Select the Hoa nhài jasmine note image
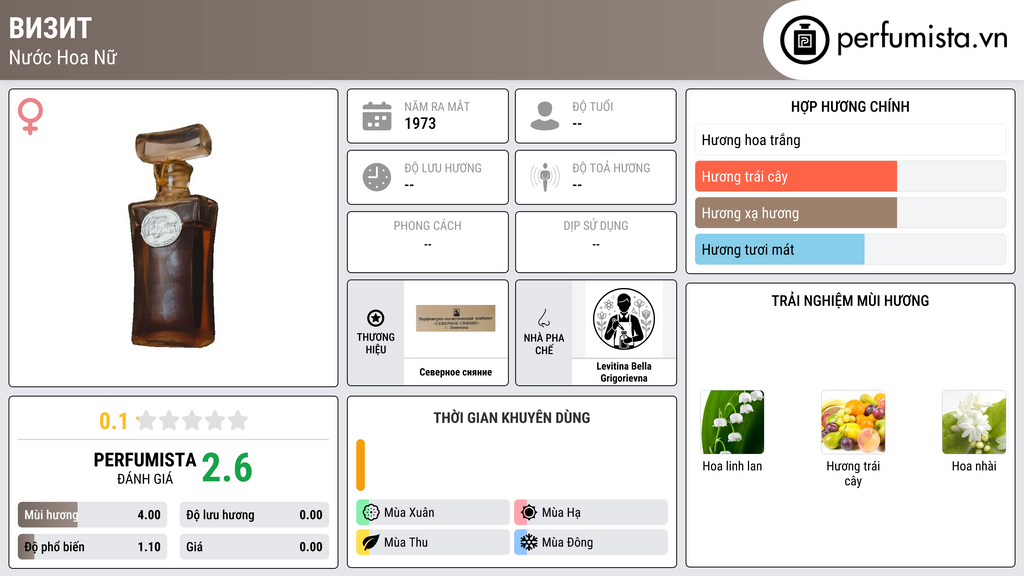Image resolution: width=1024 pixels, height=576 pixels. click(974, 422)
